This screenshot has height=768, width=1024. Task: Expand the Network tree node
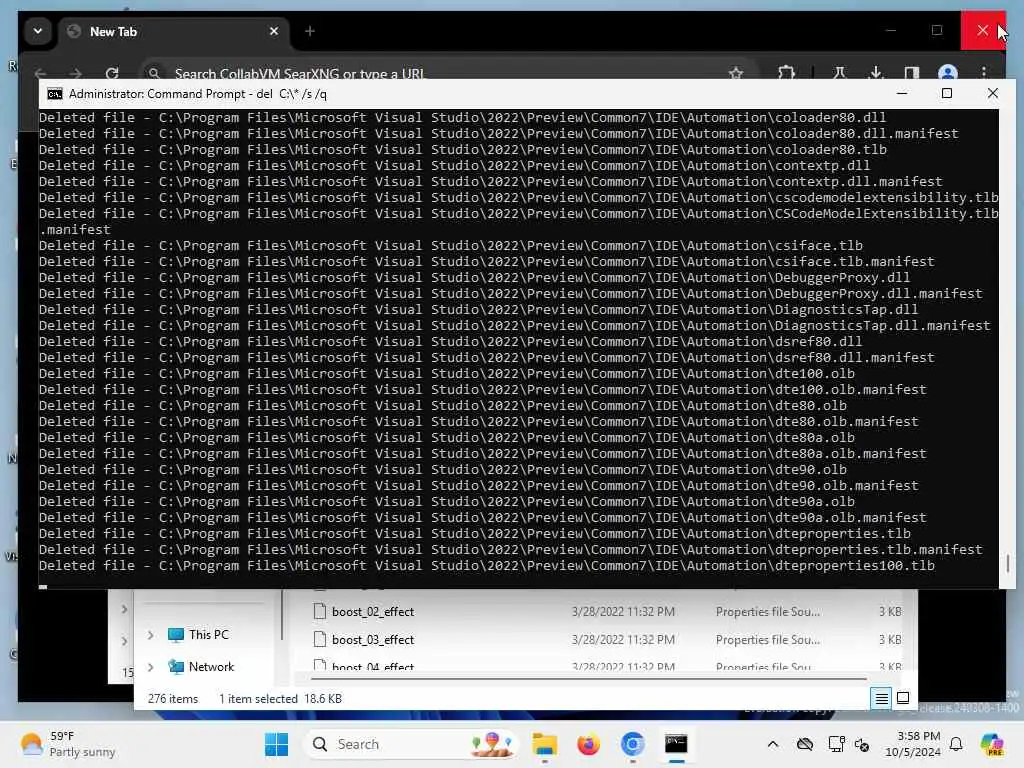click(x=150, y=667)
